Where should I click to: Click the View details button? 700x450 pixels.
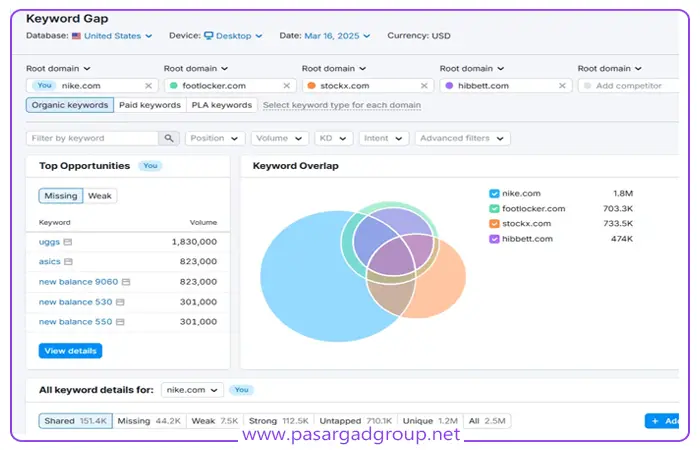coord(70,351)
